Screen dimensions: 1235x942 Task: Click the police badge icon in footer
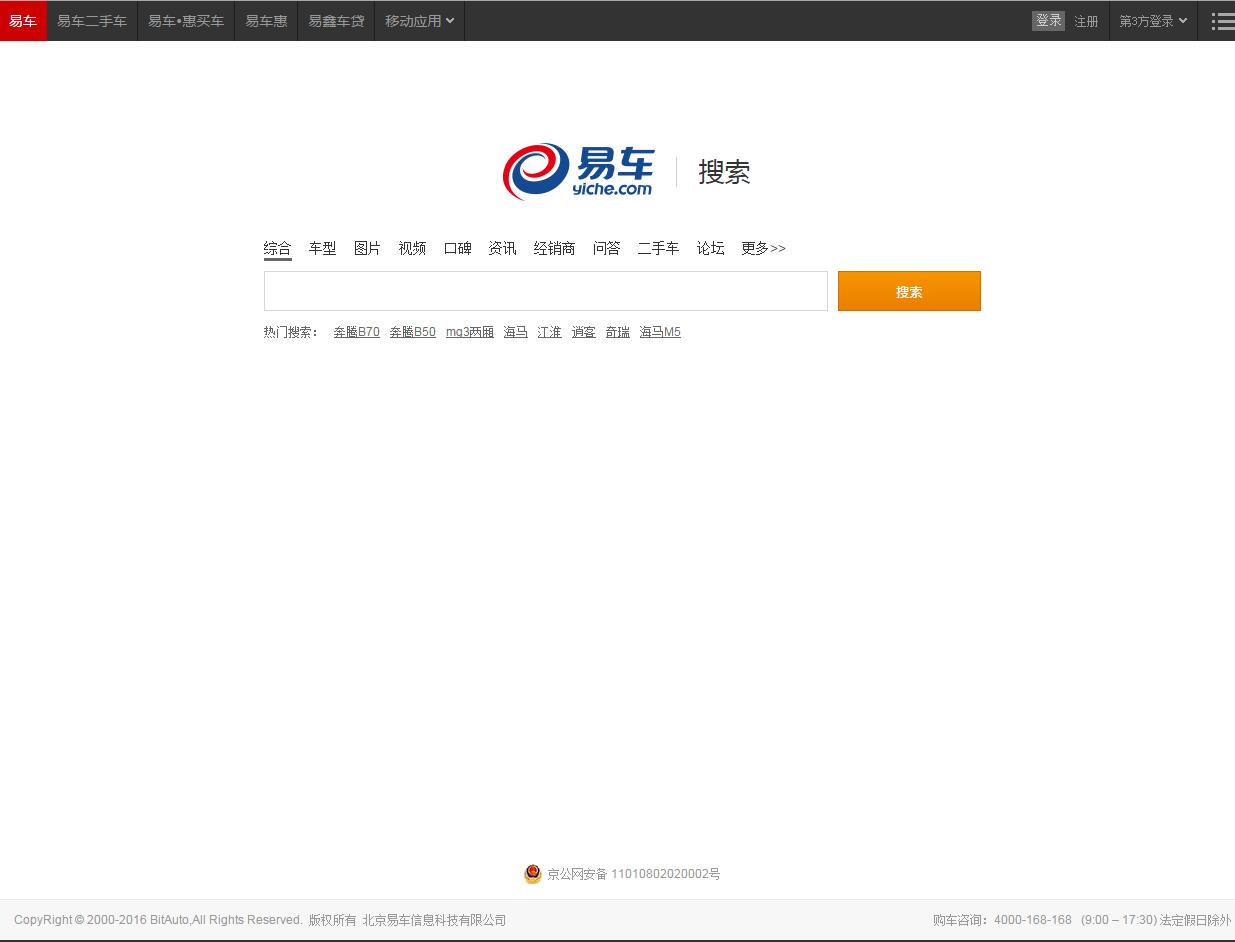coord(533,874)
